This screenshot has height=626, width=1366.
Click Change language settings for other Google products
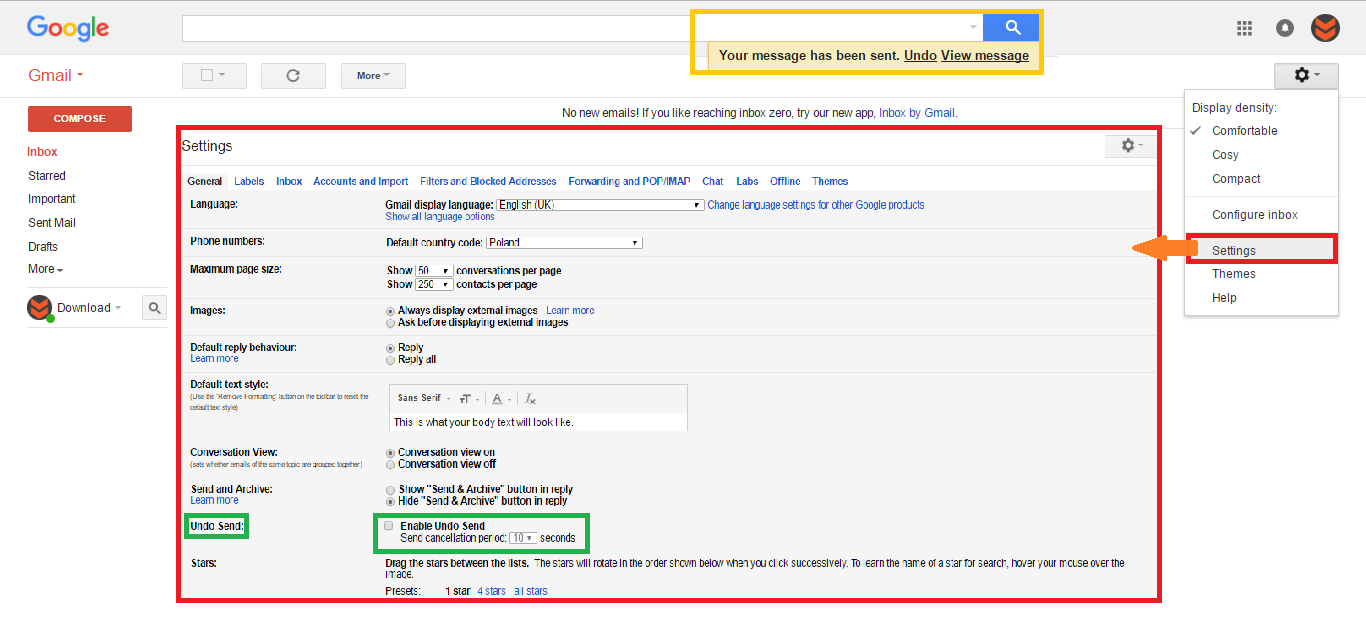click(816, 205)
